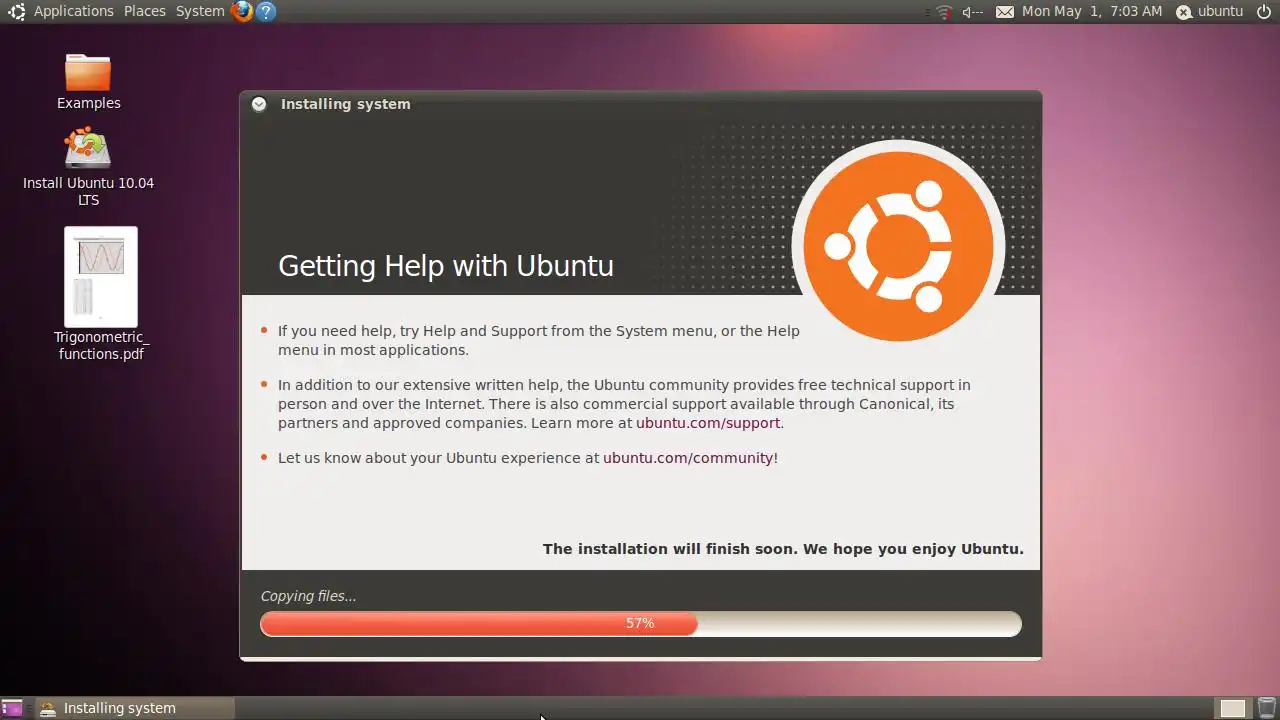1280x720 pixels.
Task: Select the Examples folder on desktop
Action: tap(88, 81)
